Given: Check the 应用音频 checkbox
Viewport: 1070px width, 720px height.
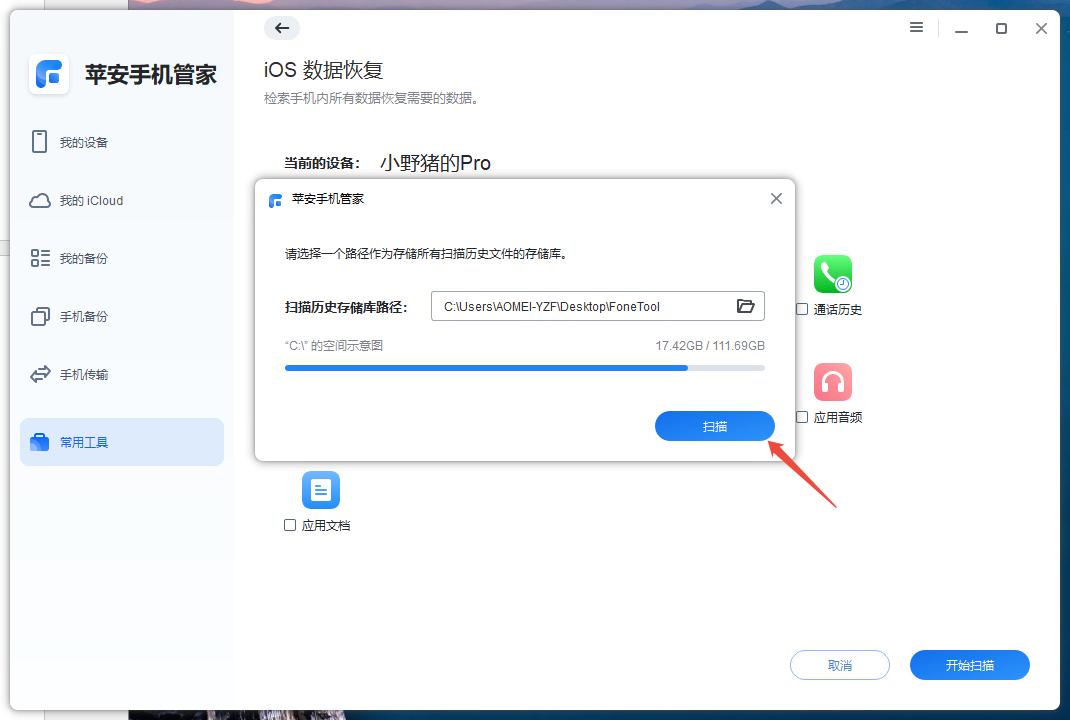Looking at the screenshot, I should click(801, 418).
